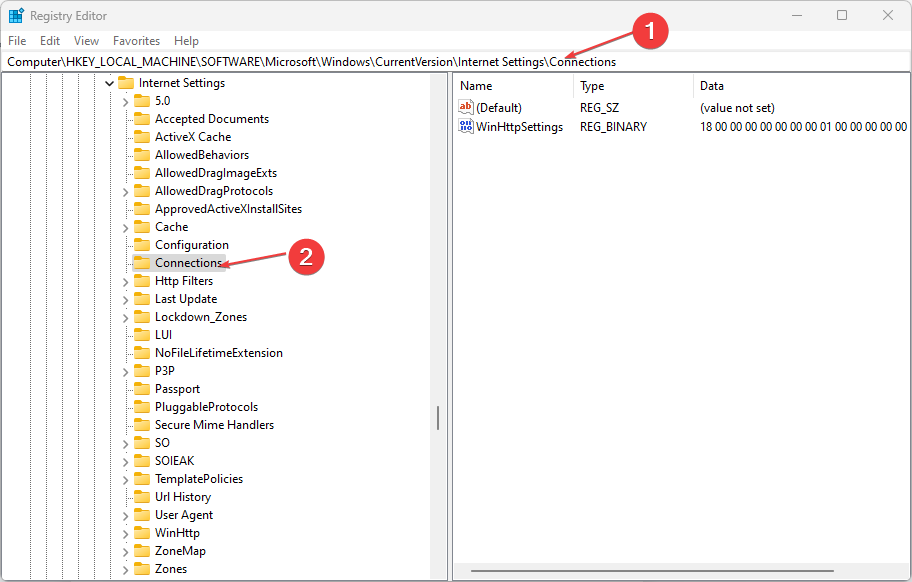Image resolution: width=912 pixels, height=582 pixels.
Task: Expand the User Agent key
Action: point(126,516)
